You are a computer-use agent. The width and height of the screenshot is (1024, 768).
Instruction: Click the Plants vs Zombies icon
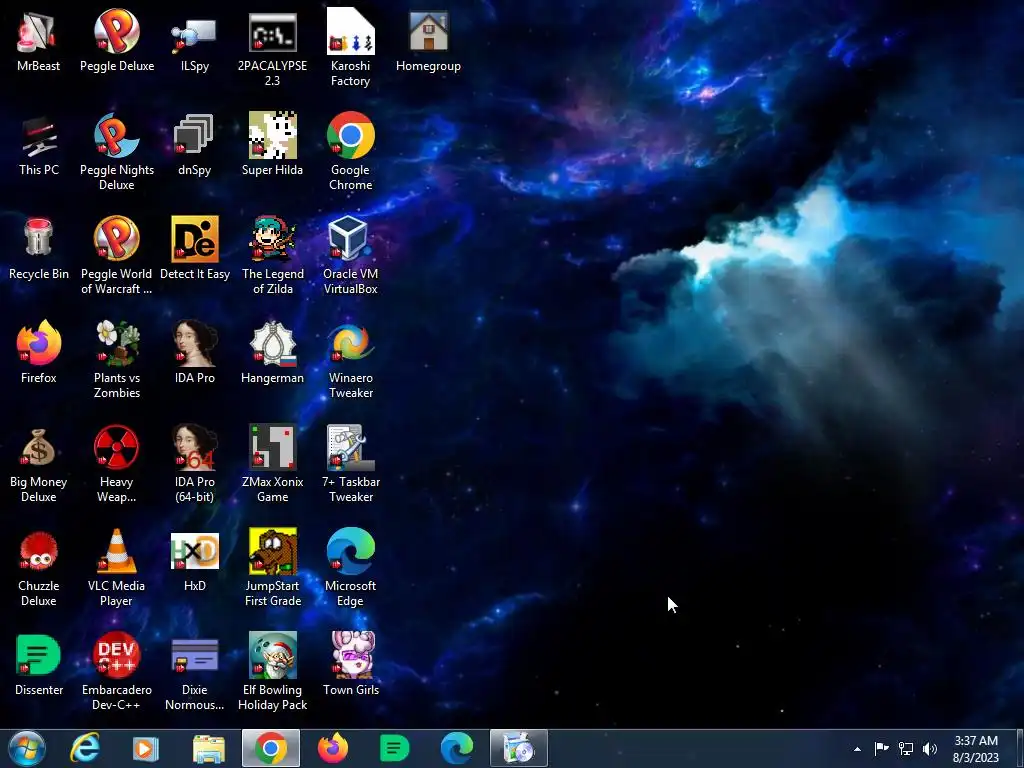coord(117,360)
